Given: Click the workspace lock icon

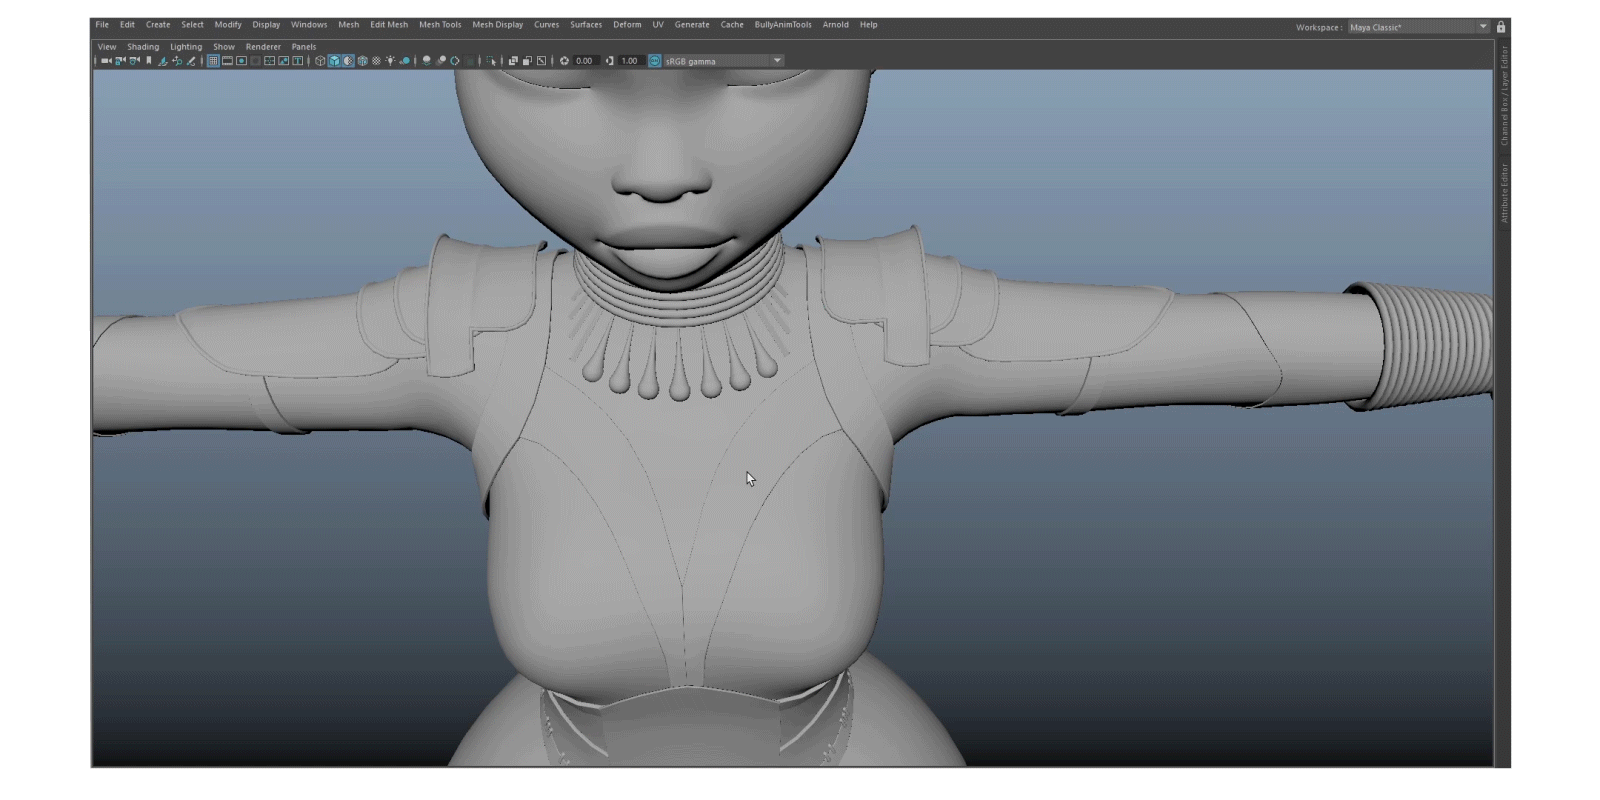Looking at the screenshot, I should tap(1501, 27).
